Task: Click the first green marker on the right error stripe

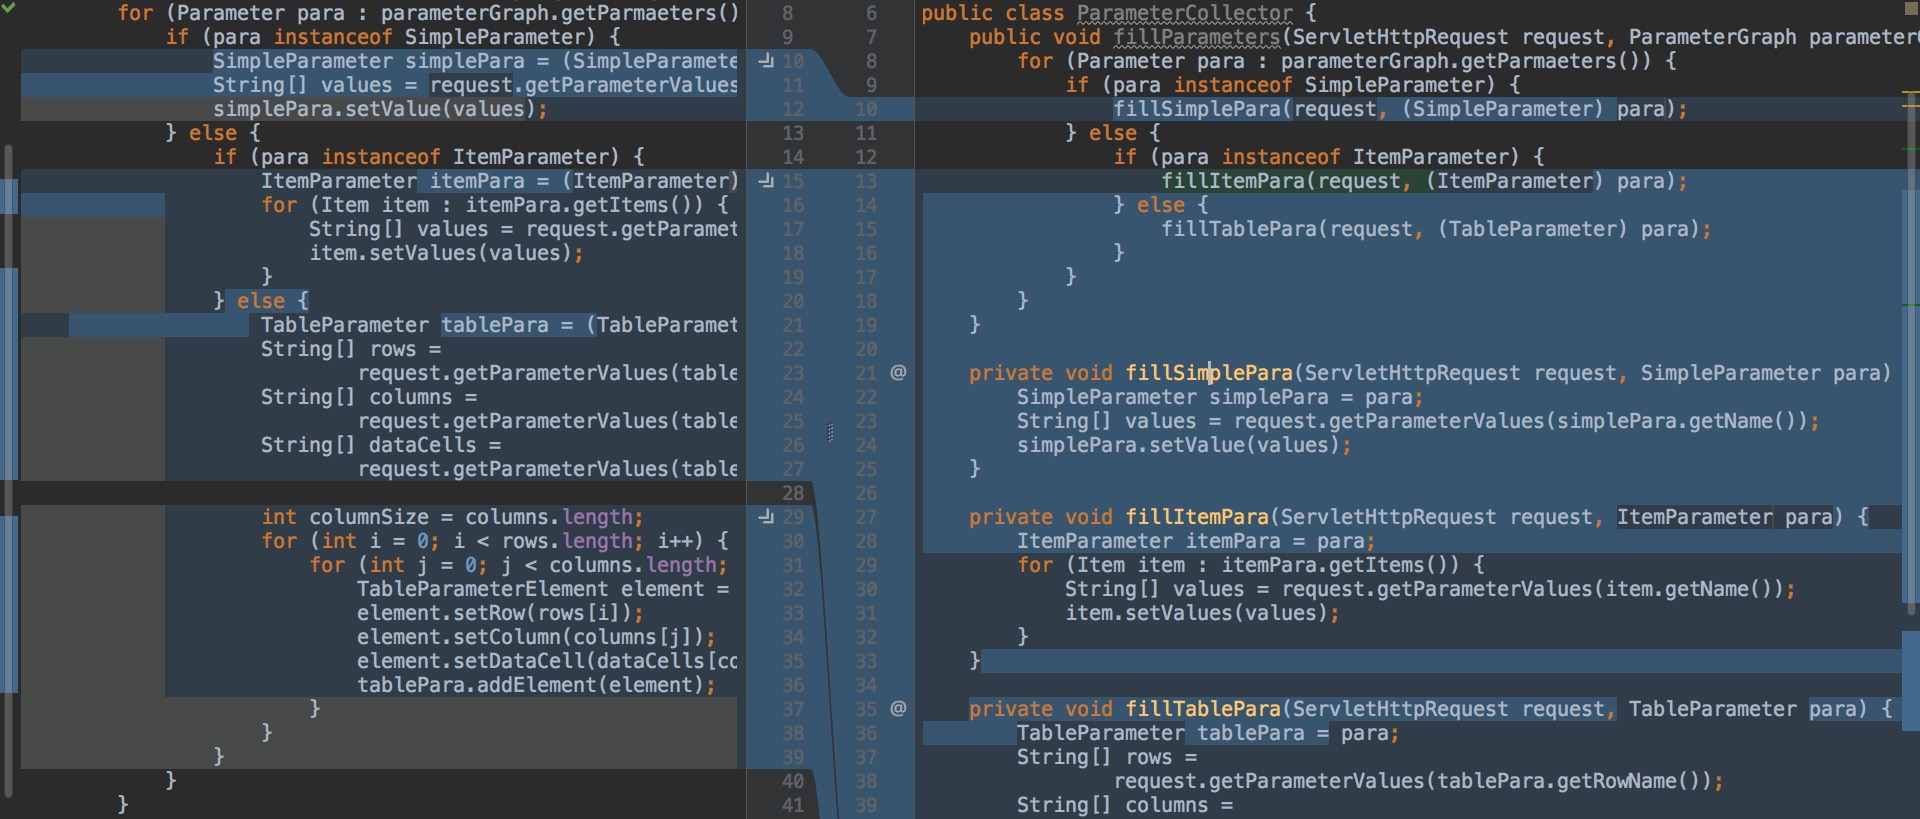Action: tap(1910, 150)
